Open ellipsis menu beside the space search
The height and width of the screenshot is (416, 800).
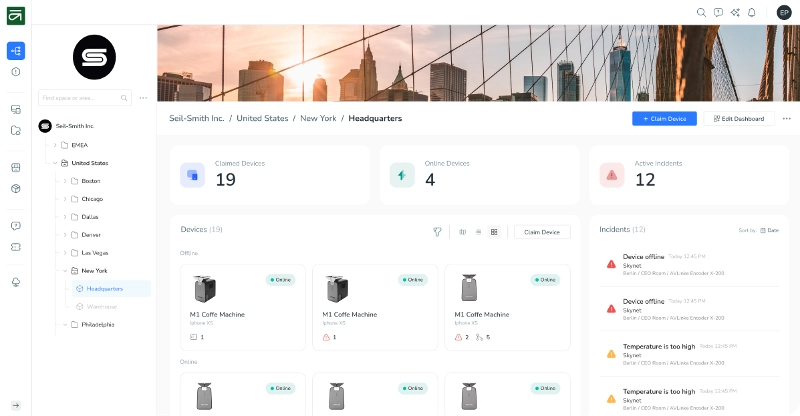pyautogui.click(x=143, y=97)
